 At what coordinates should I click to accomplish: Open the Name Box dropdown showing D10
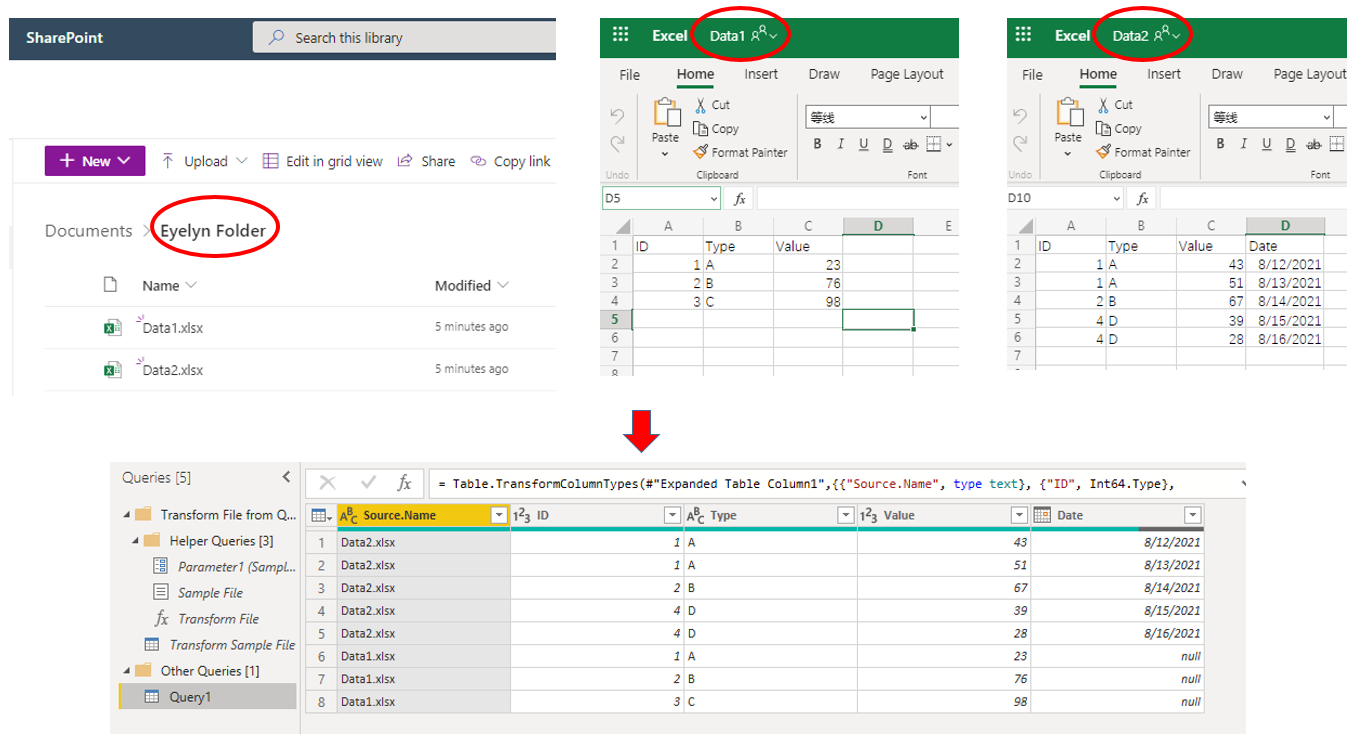coord(1115,199)
